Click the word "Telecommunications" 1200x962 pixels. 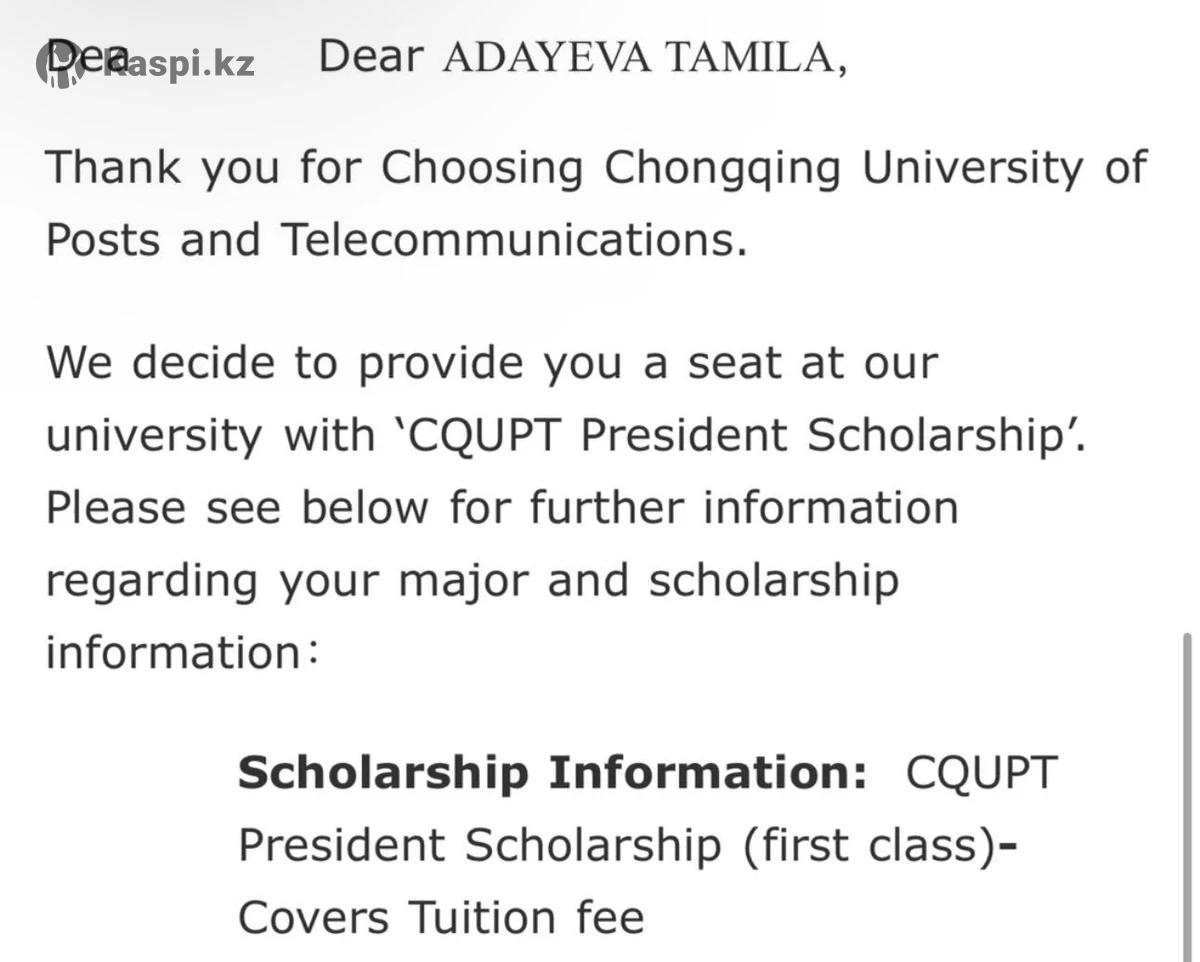[x=512, y=240]
